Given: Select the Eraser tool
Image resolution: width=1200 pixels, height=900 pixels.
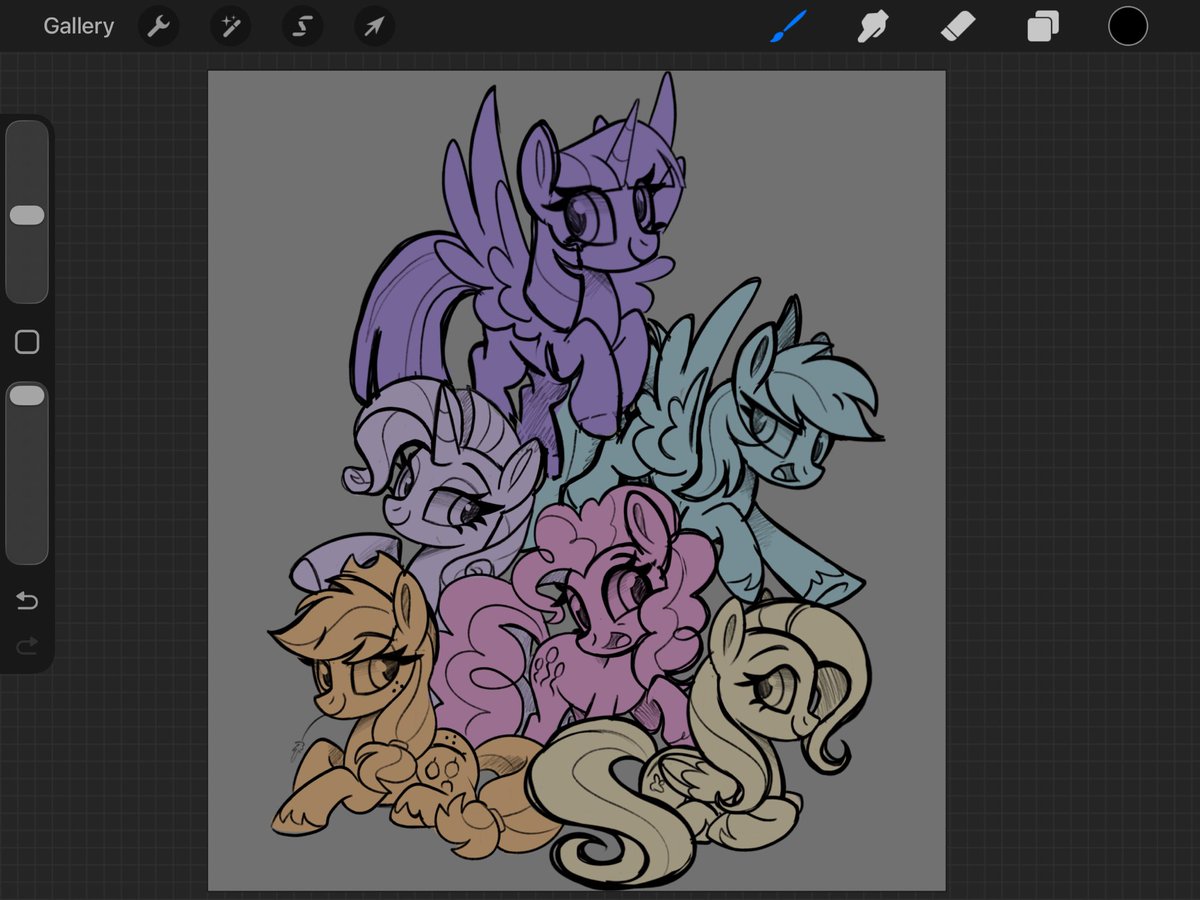Looking at the screenshot, I should click(x=958, y=26).
